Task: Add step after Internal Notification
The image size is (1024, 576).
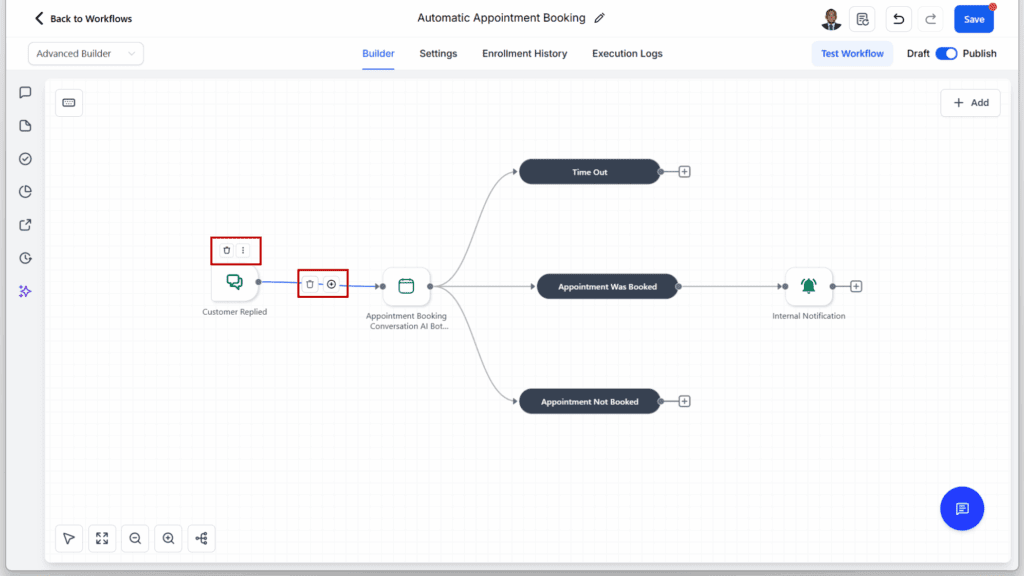Action: pyautogui.click(x=856, y=286)
